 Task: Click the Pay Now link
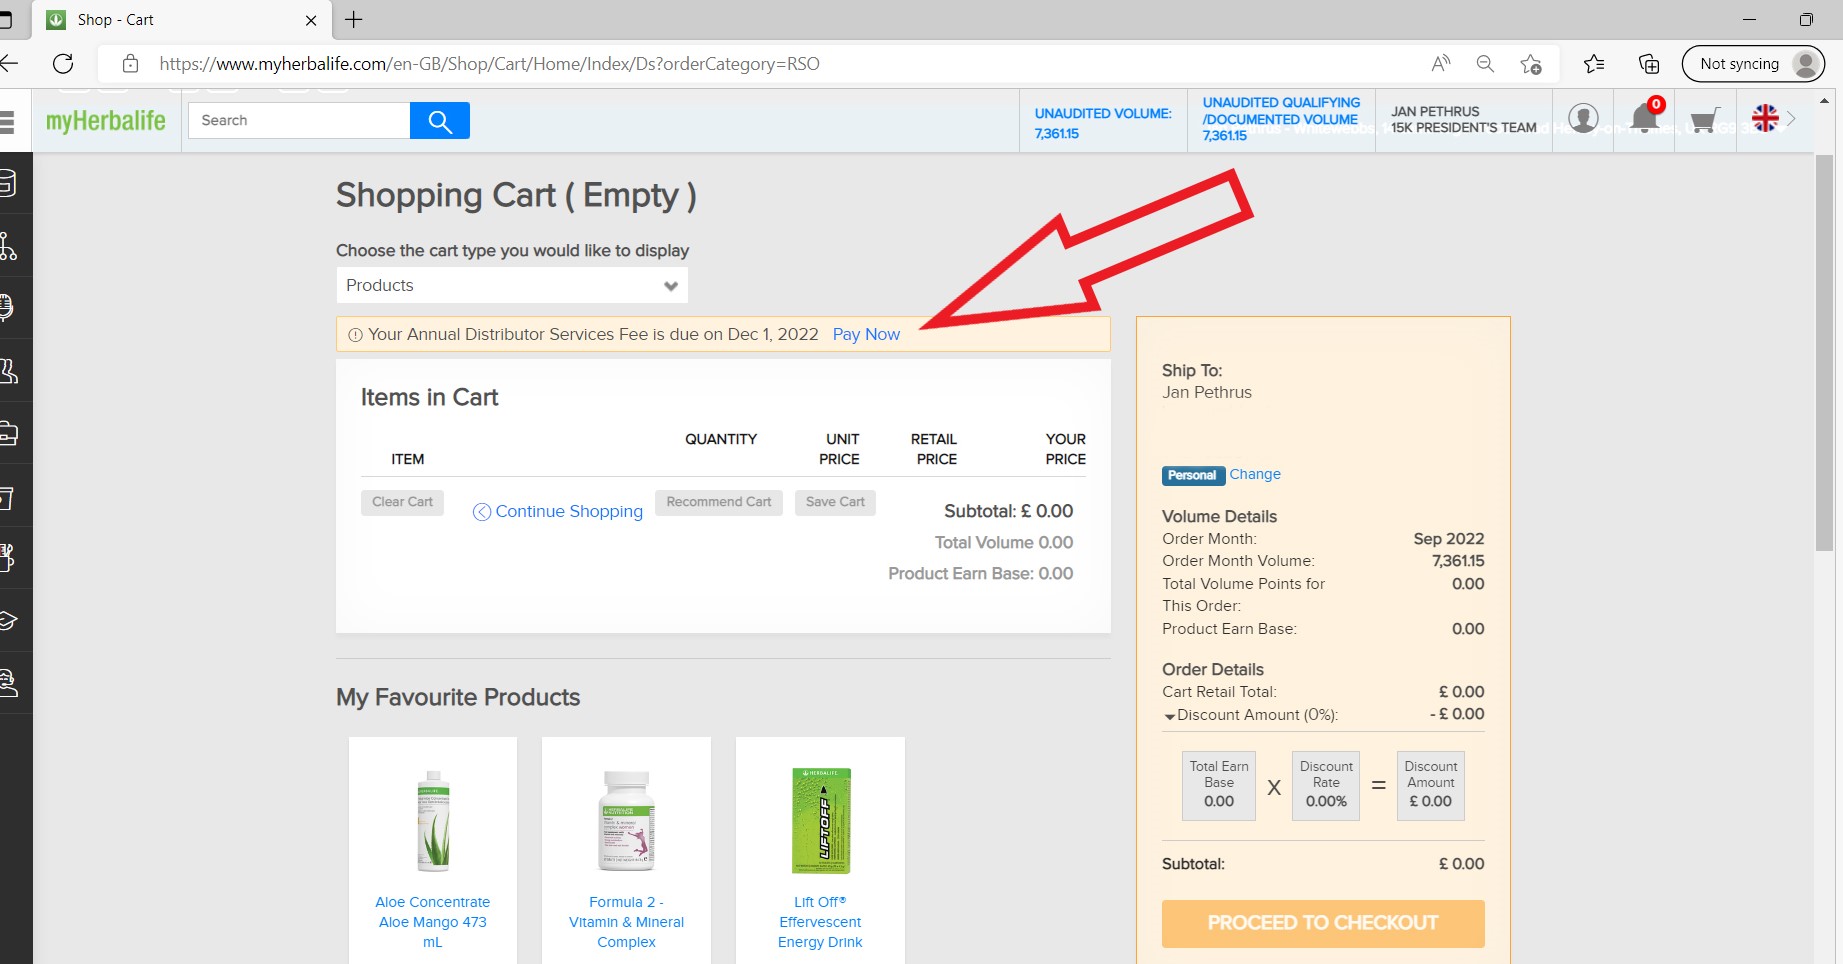point(866,334)
